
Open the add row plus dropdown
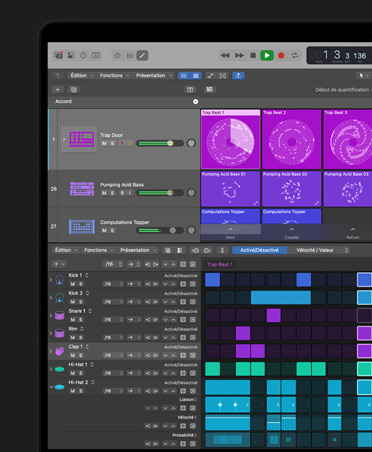point(59,264)
